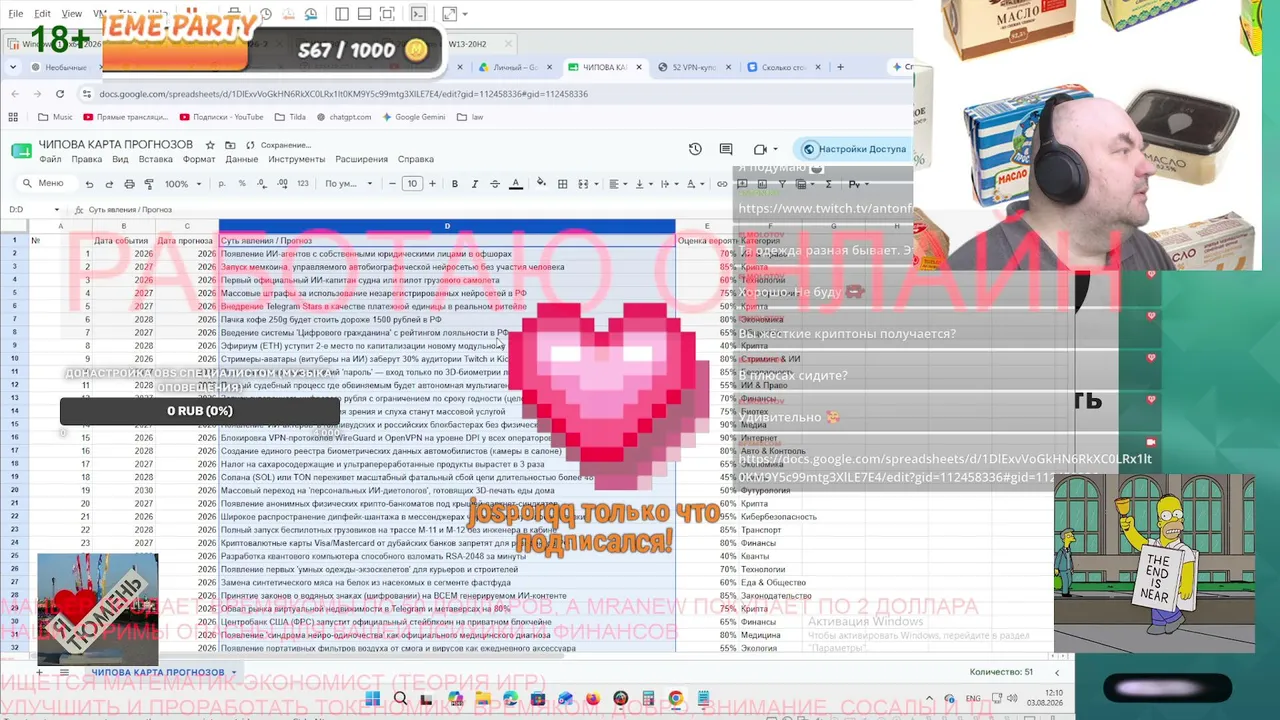
Task: Format selection as percent
Action: [242, 184]
